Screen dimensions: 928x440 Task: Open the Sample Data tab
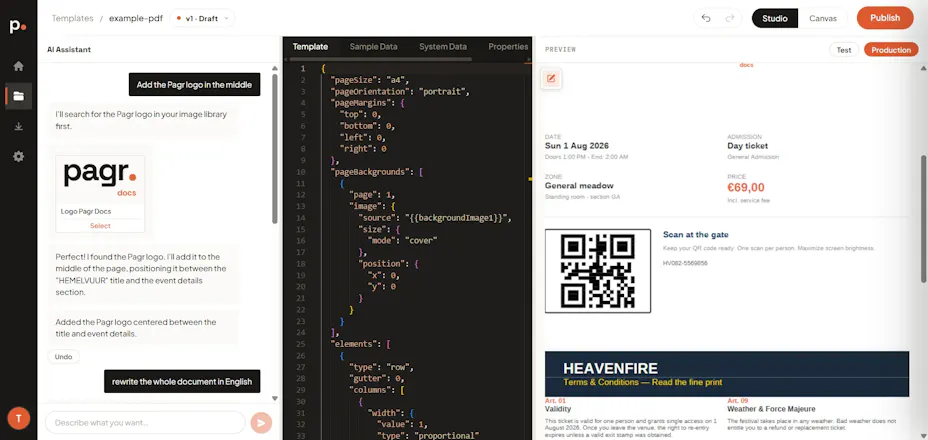[373, 47]
